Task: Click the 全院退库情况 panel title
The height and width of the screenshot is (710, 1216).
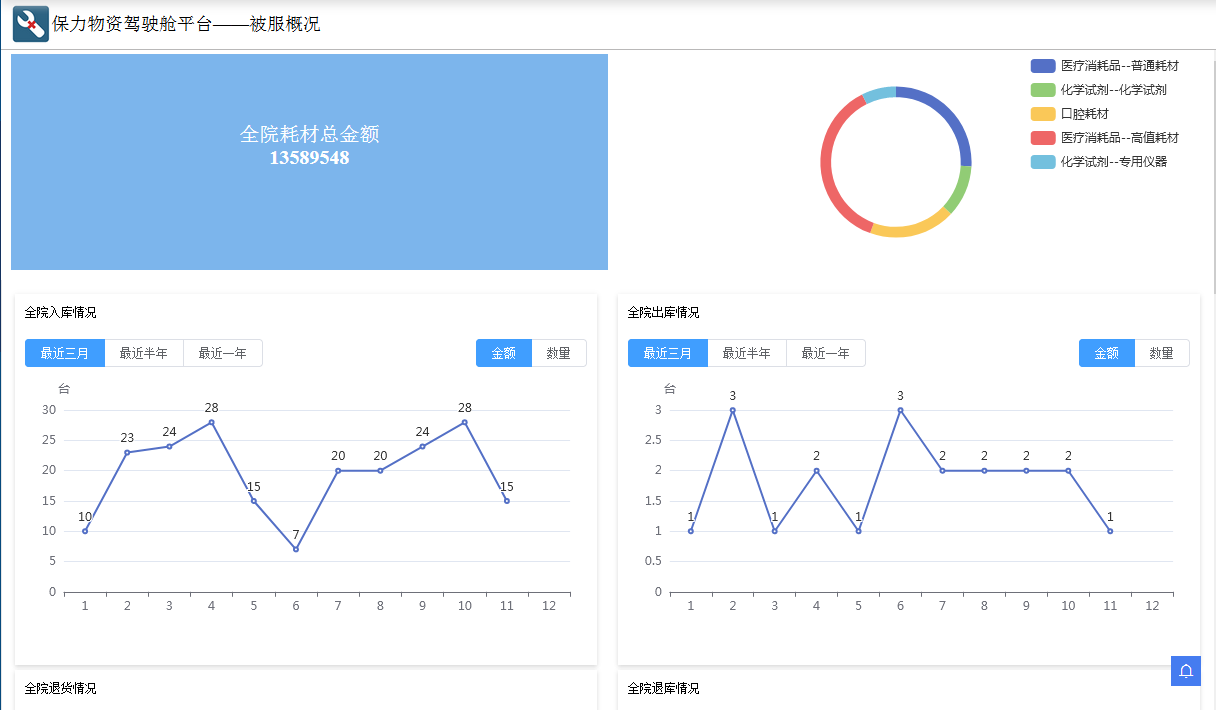Action: 664,689
